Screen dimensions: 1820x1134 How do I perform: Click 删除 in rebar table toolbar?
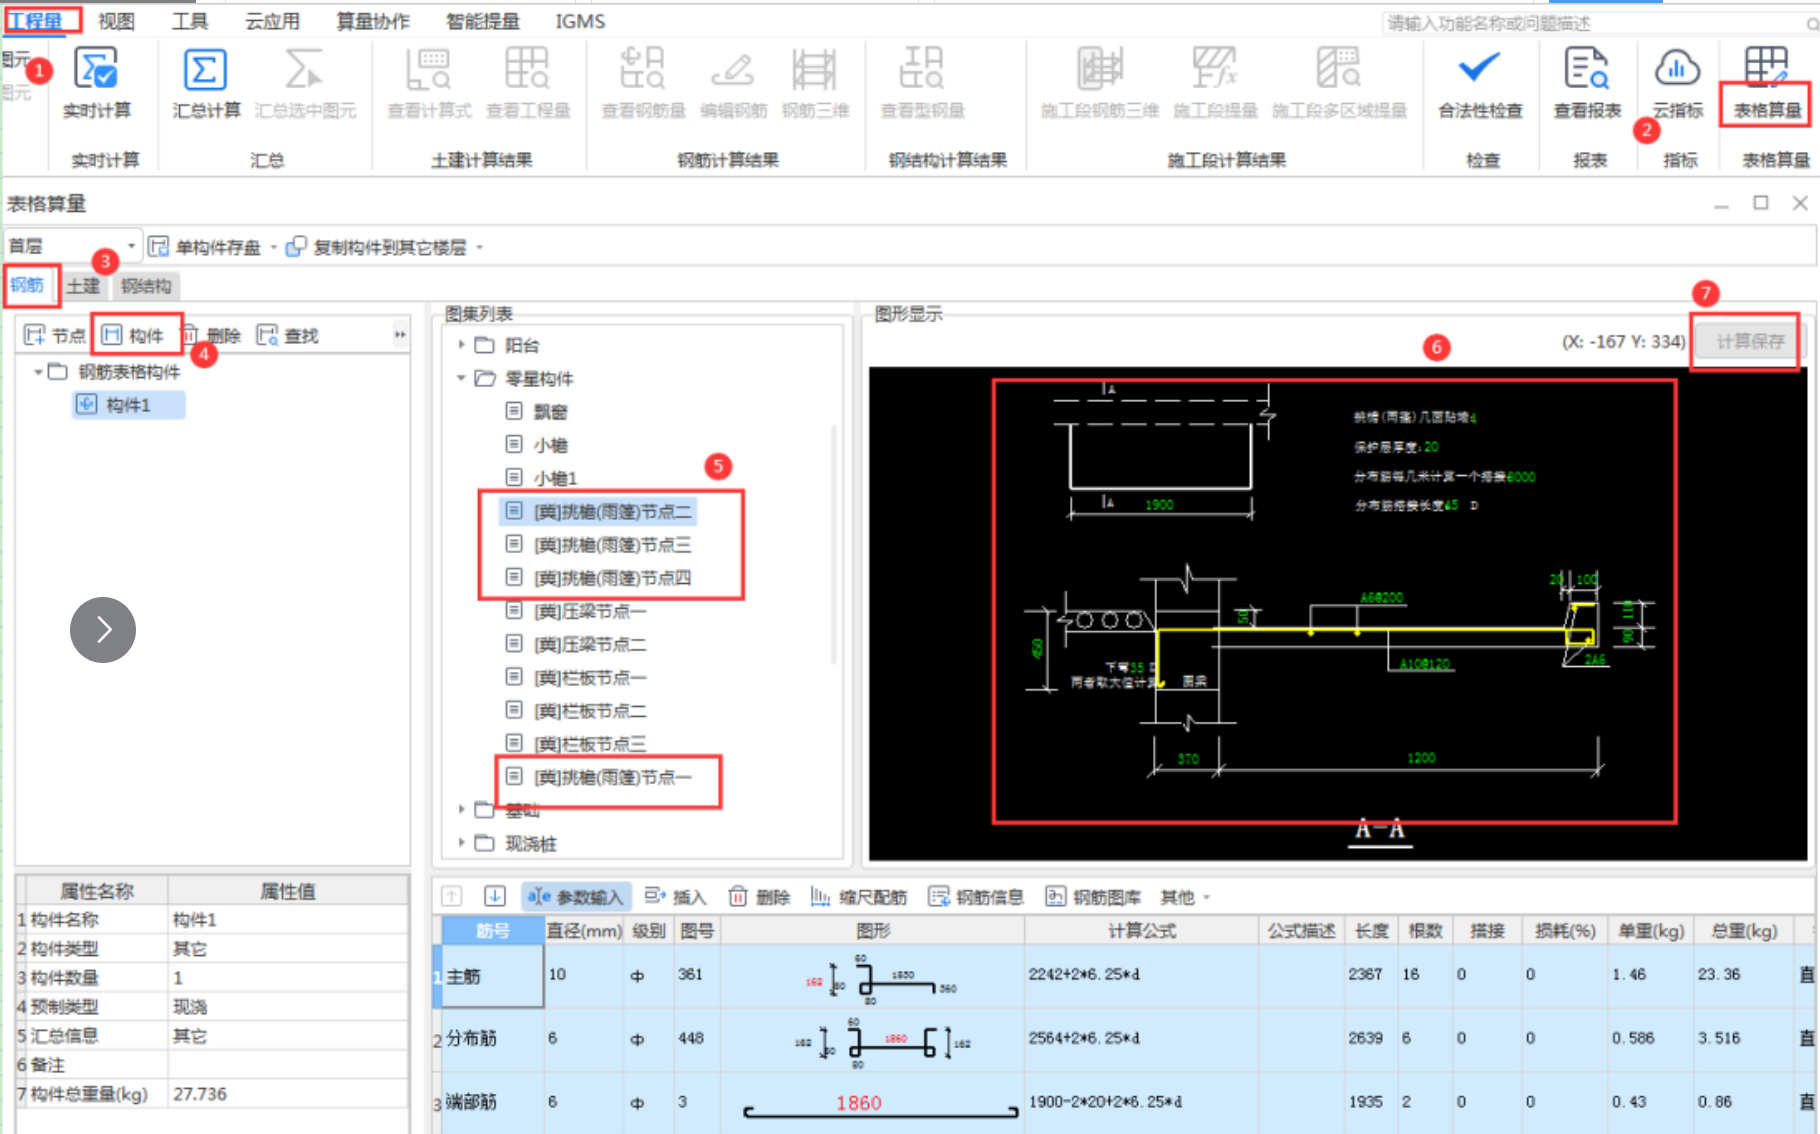[x=759, y=896]
